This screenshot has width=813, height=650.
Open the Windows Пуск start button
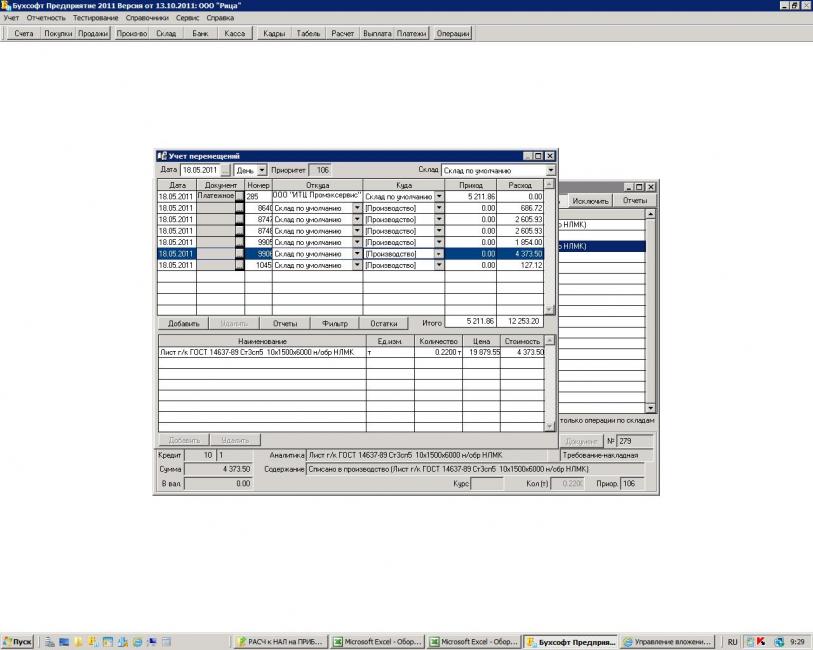click(x=18, y=641)
